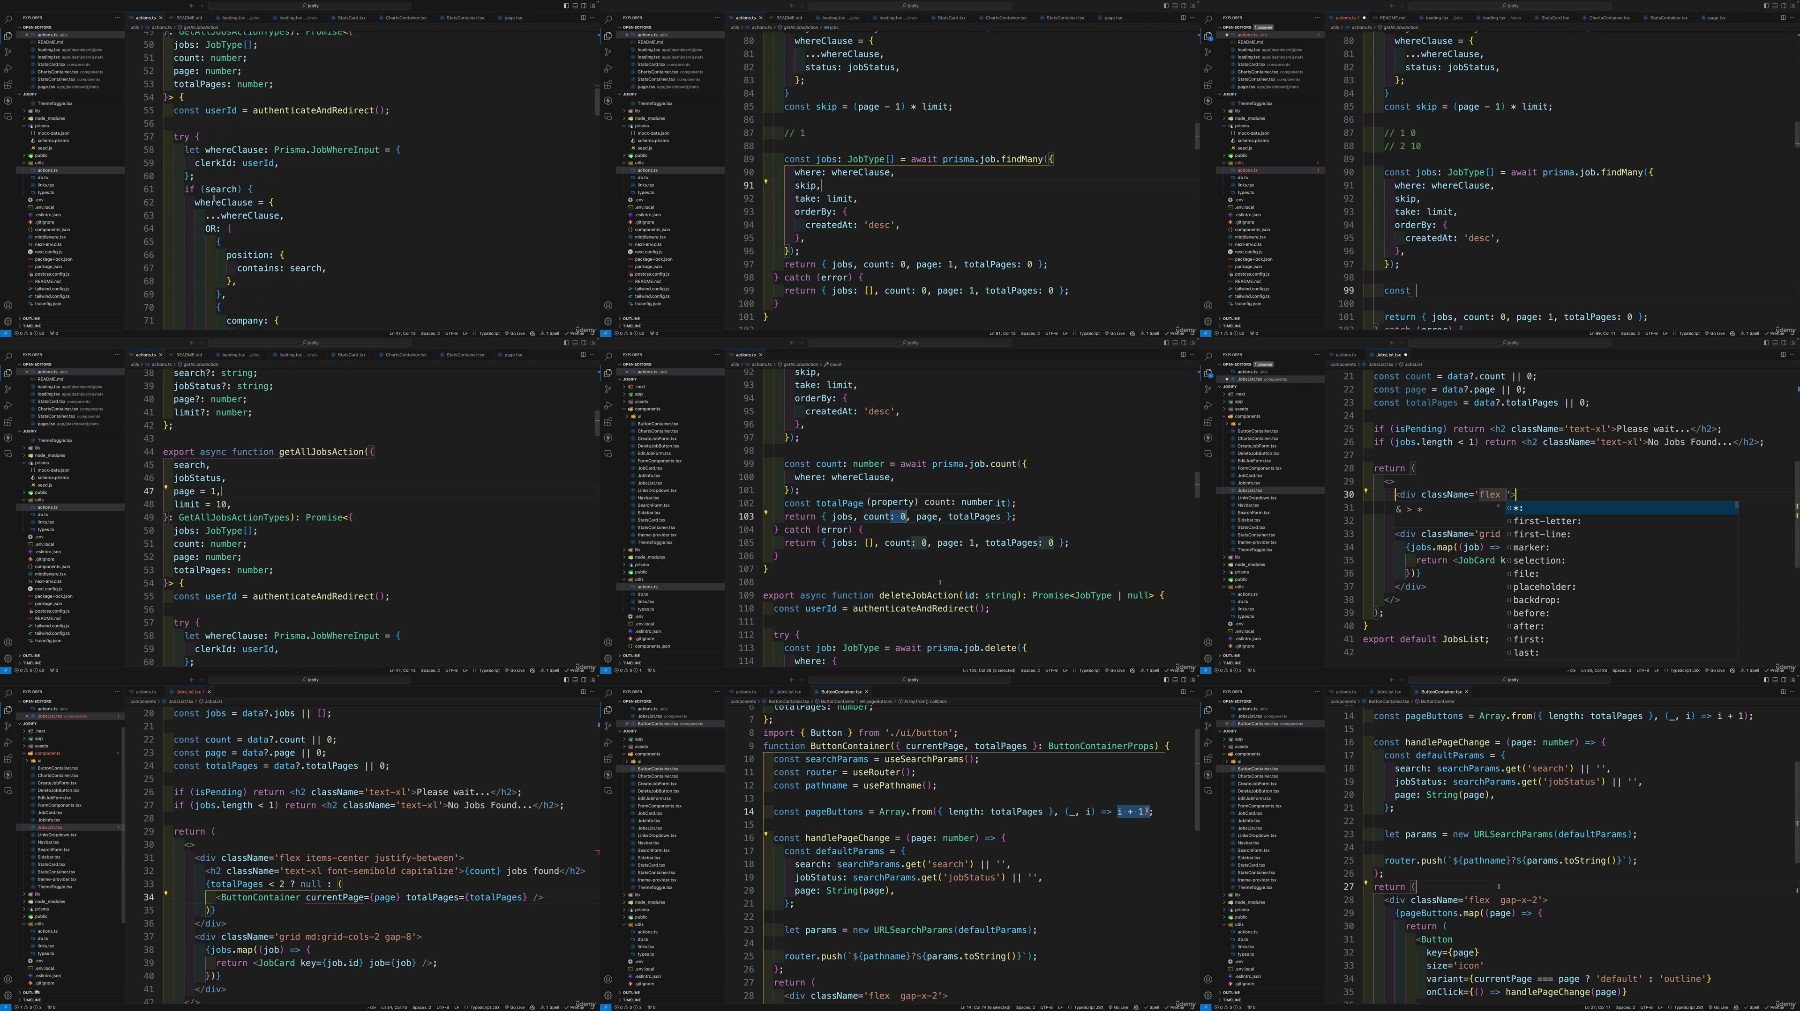The height and width of the screenshot is (1011, 1800).
Task: Click editor scrollbar in the deleteJobAction window
Action: click(1197, 484)
